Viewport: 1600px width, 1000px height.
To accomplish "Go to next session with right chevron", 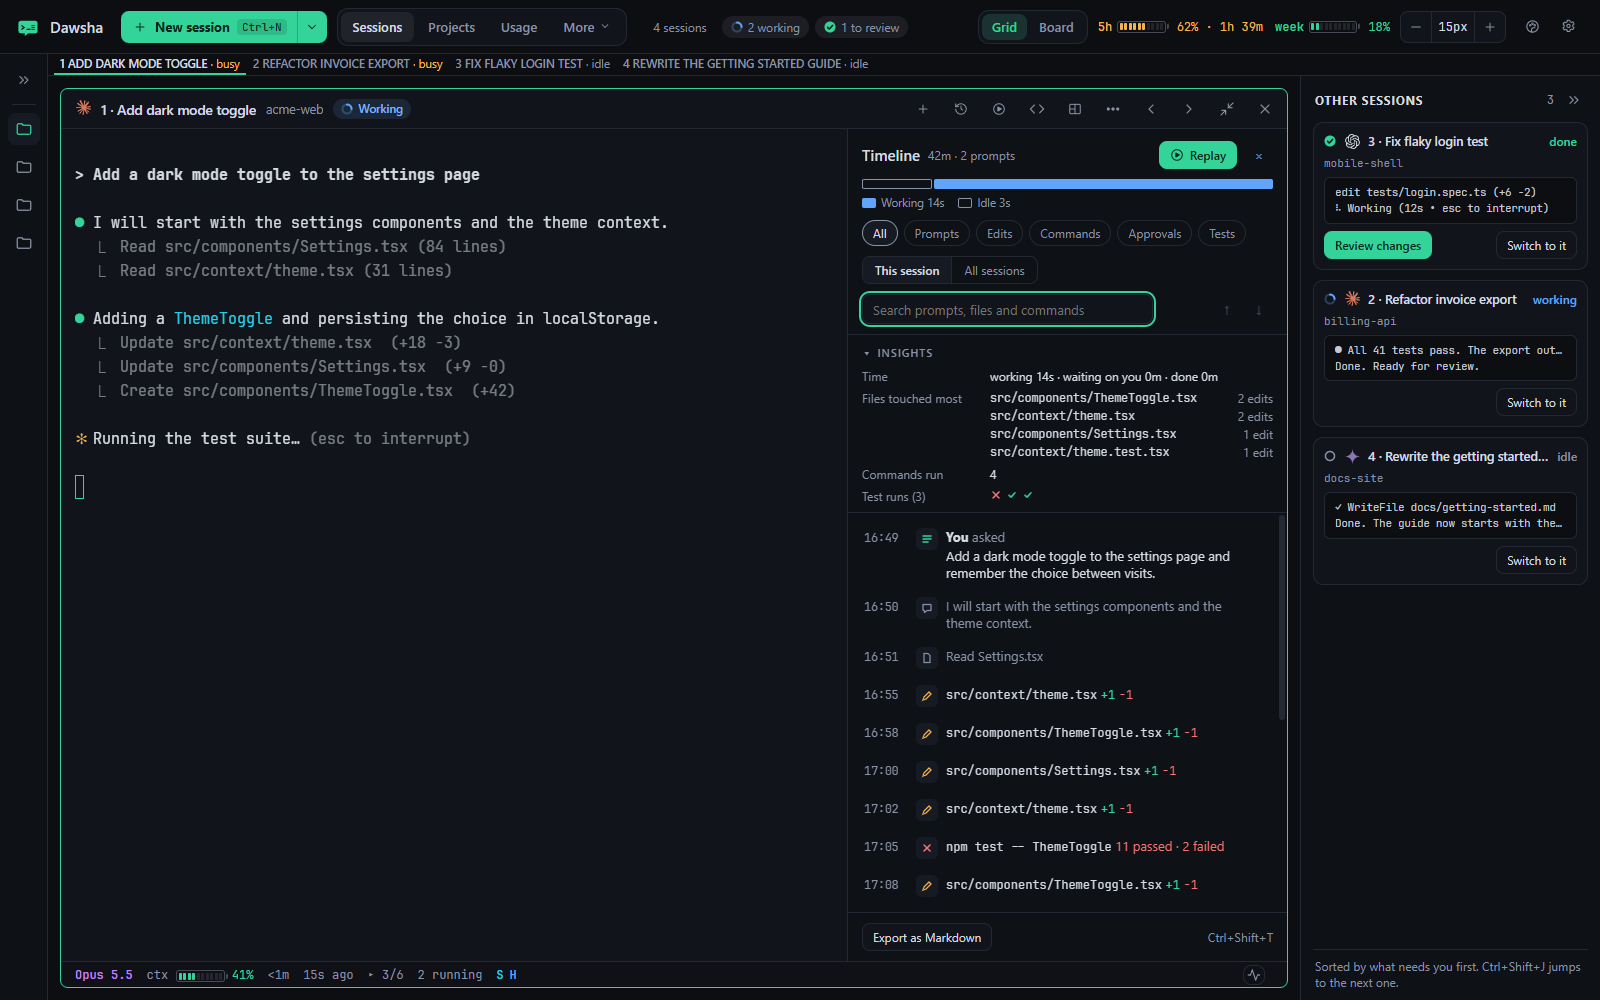I will coord(1189,109).
